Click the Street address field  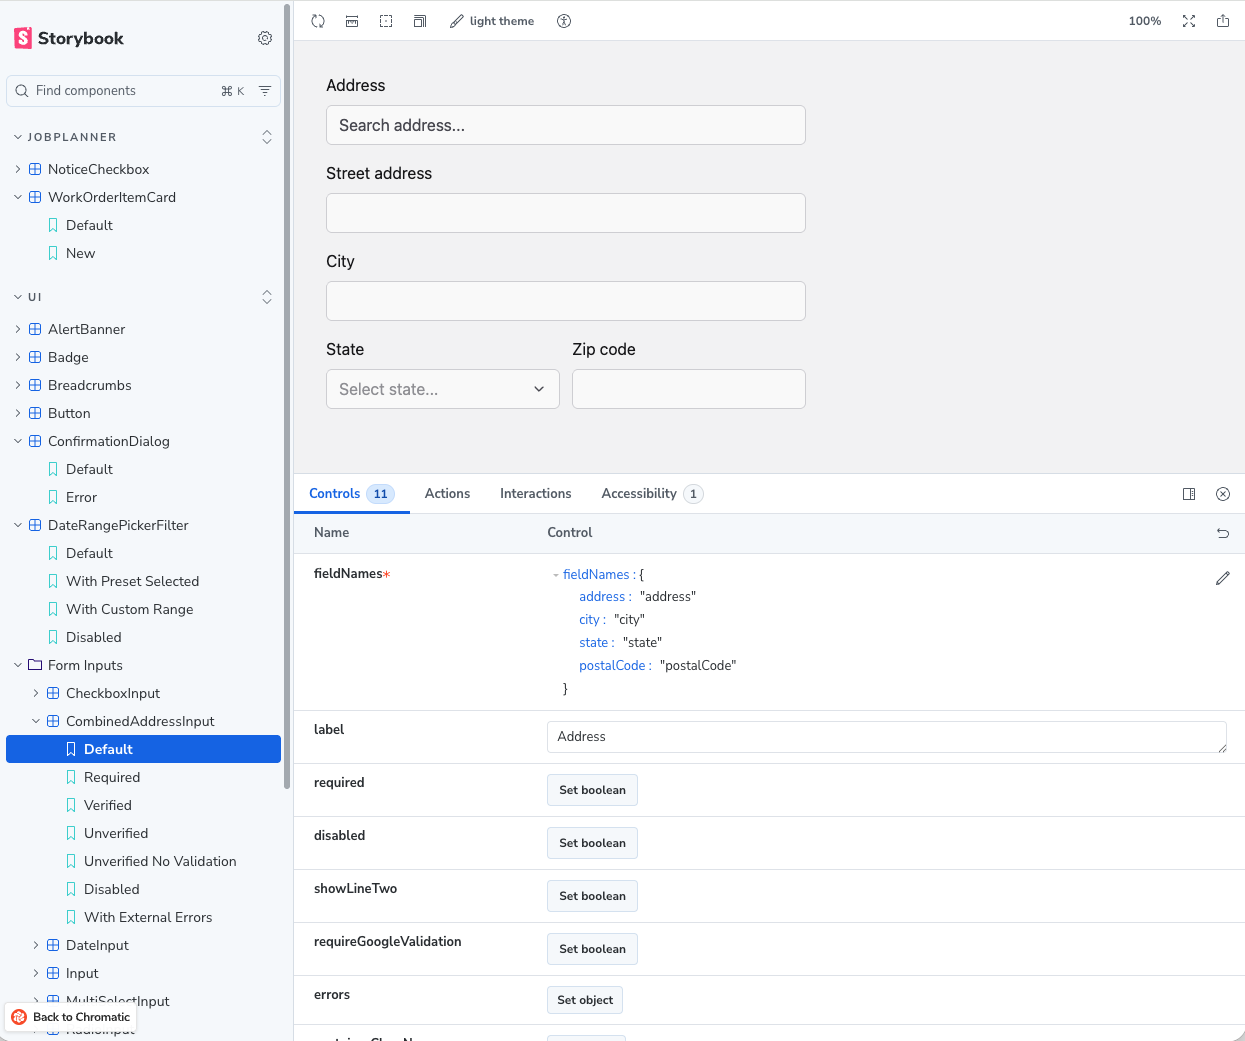point(566,213)
